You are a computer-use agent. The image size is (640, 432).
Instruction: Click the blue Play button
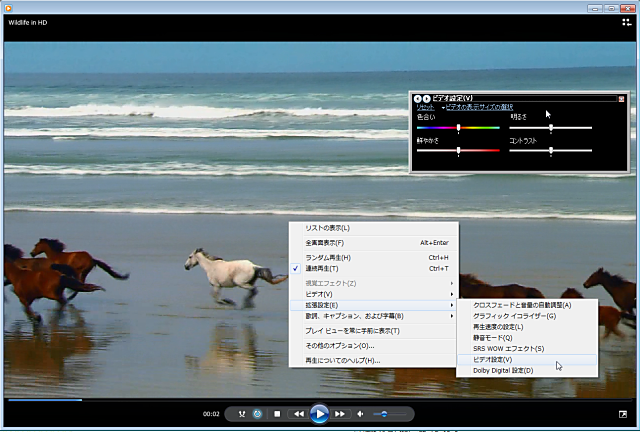[x=319, y=413]
